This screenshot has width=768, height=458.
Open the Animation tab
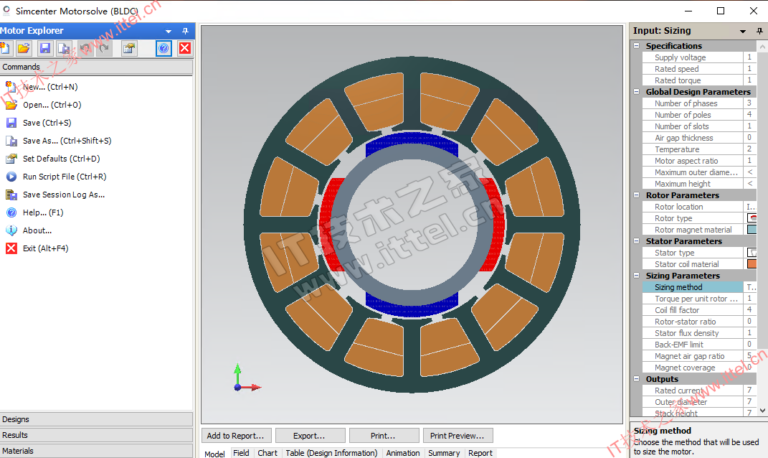(403, 453)
